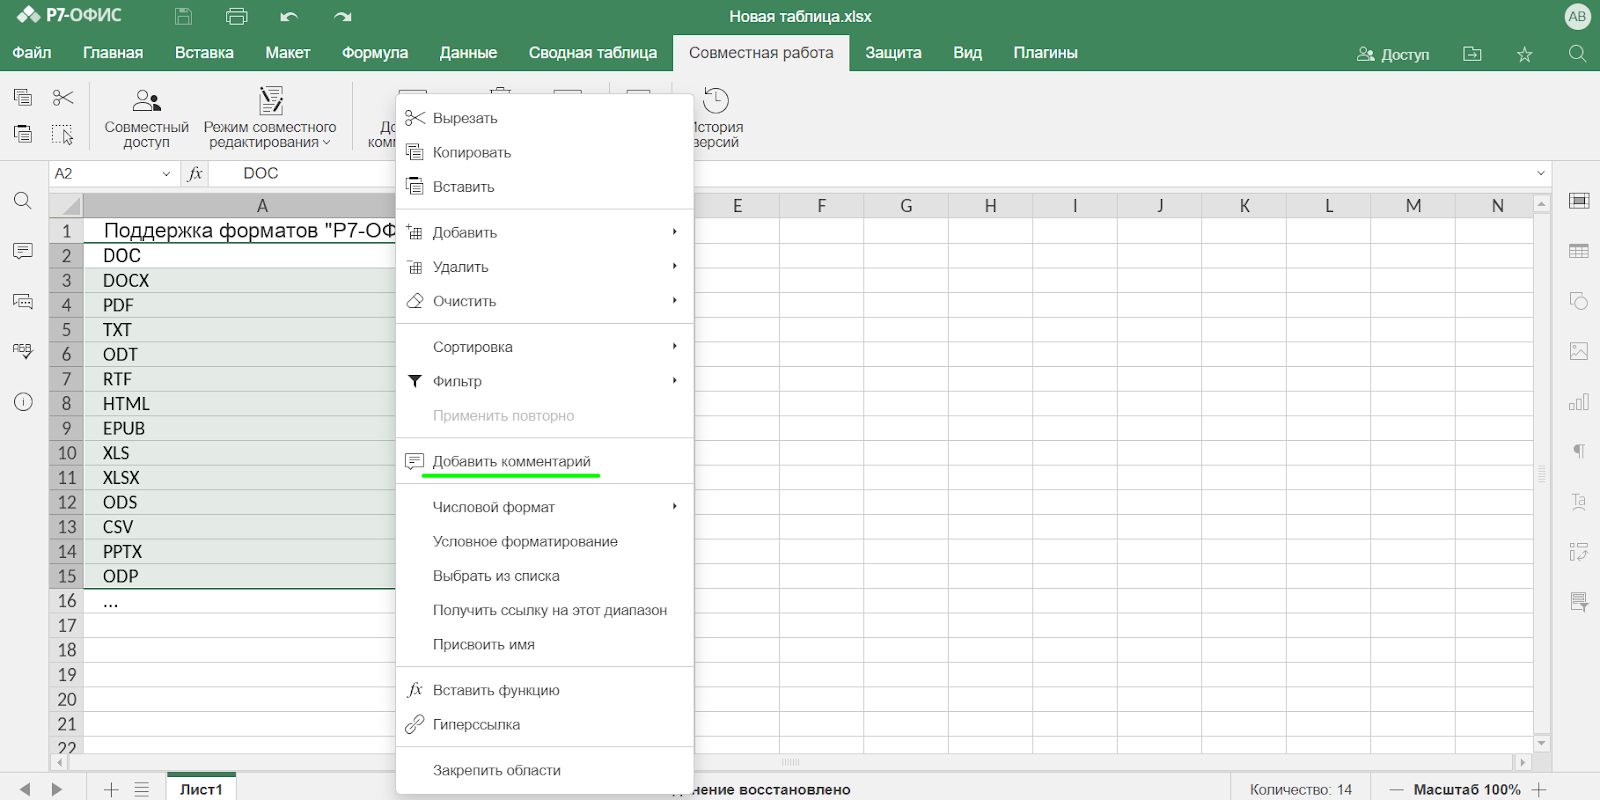Choose Вырезать from the context menu
This screenshot has height=800, width=1600.
pos(545,118)
